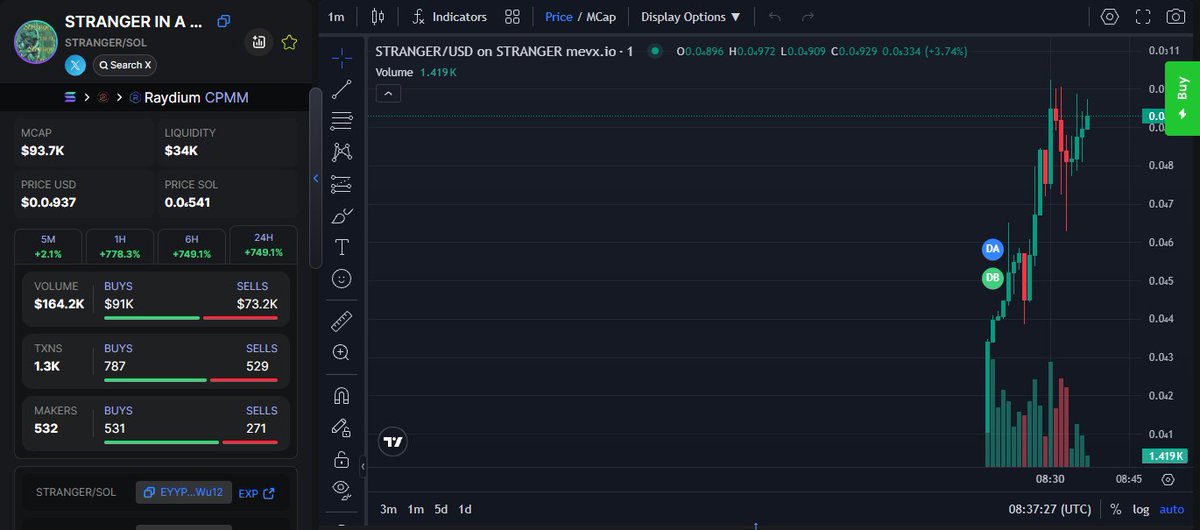Viewport: 1200px width, 530px height.
Task: Click the Raydium CPMM pool label
Action: click(x=196, y=97)
